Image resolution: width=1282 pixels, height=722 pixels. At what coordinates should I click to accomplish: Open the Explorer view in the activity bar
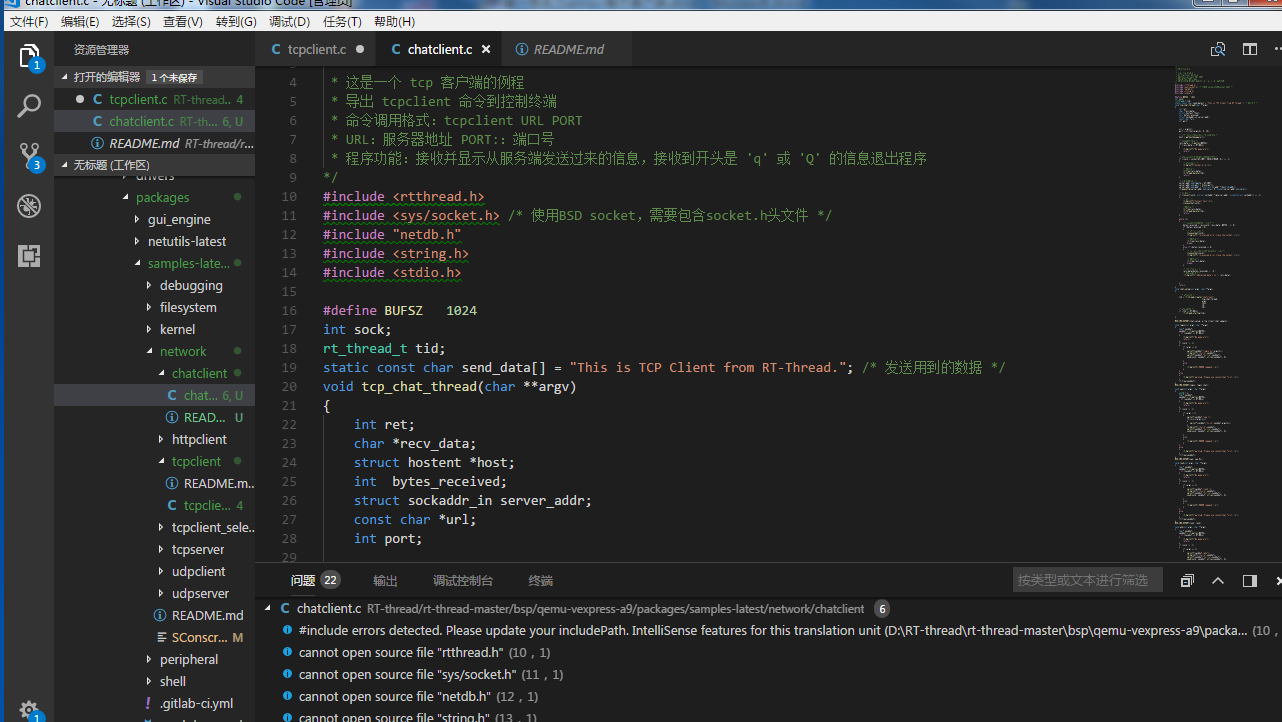(x=29, y=56)
